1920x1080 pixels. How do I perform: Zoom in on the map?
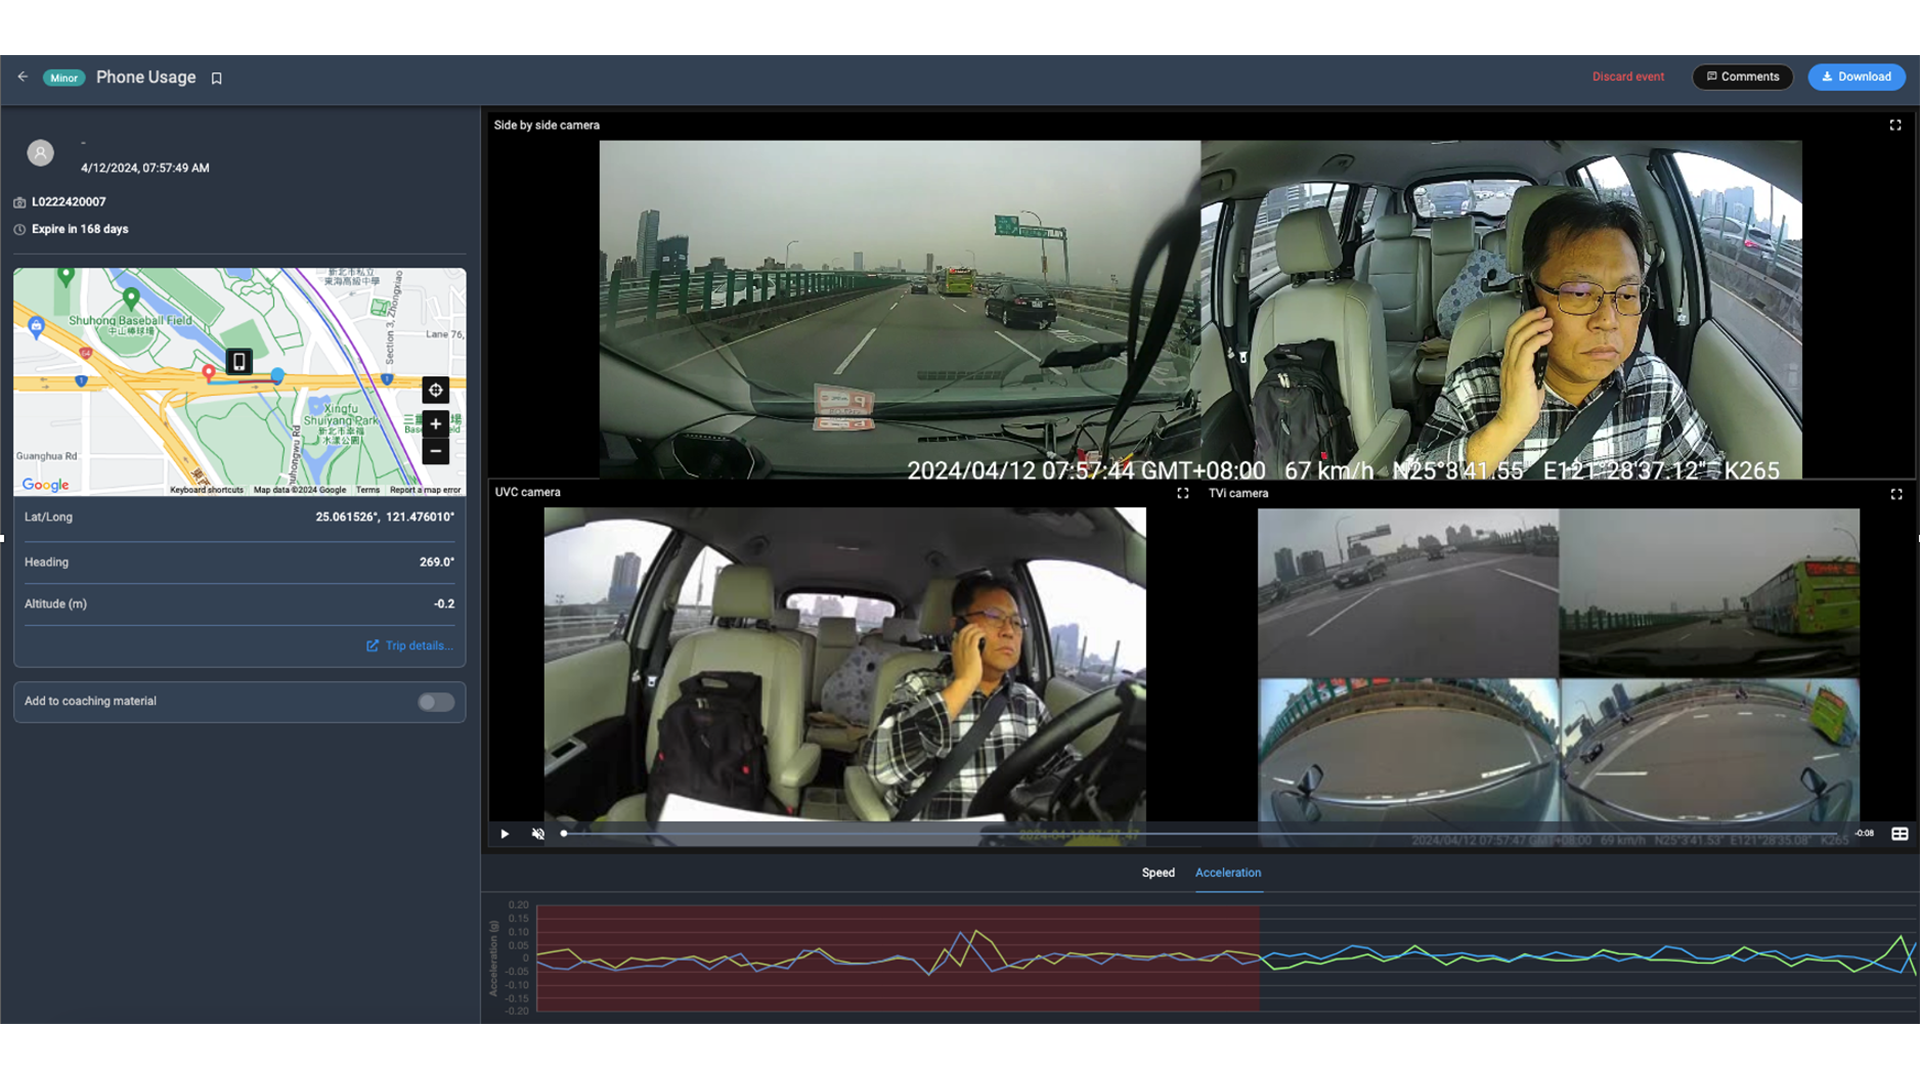[x=435, y=424]
